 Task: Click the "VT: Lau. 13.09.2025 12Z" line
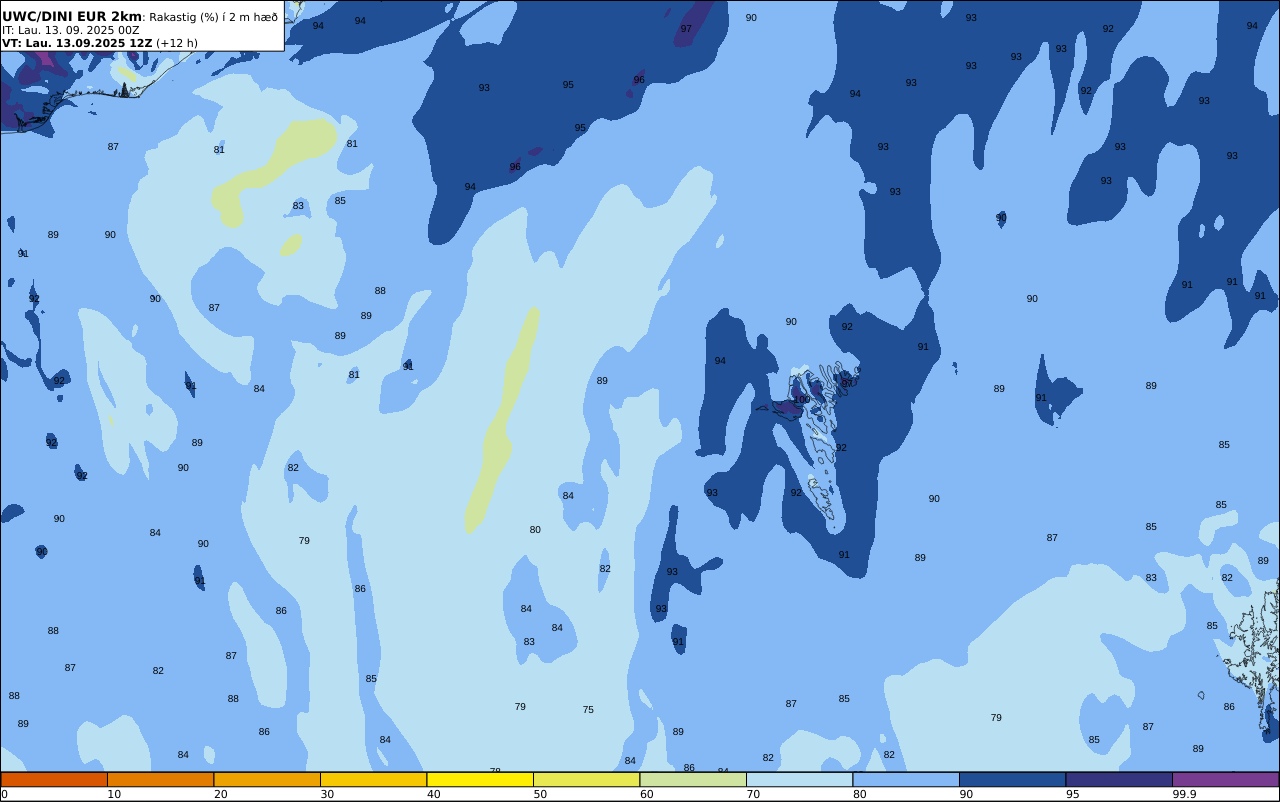coord(77,43)
